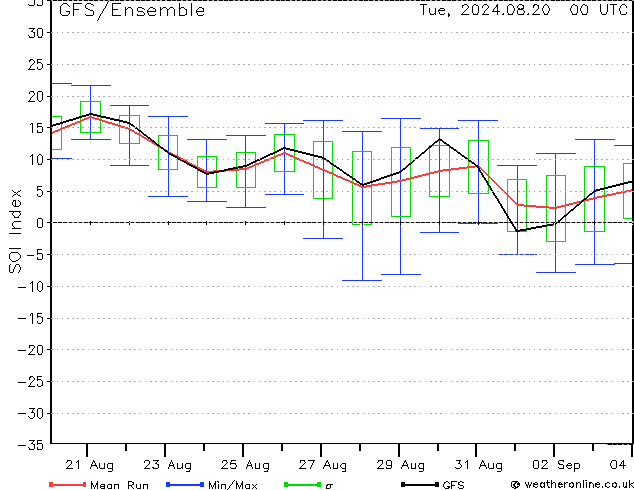Click the GFS line peak on 30 Aug
This screenshot has width=634, height=490.
click(440, 139)
